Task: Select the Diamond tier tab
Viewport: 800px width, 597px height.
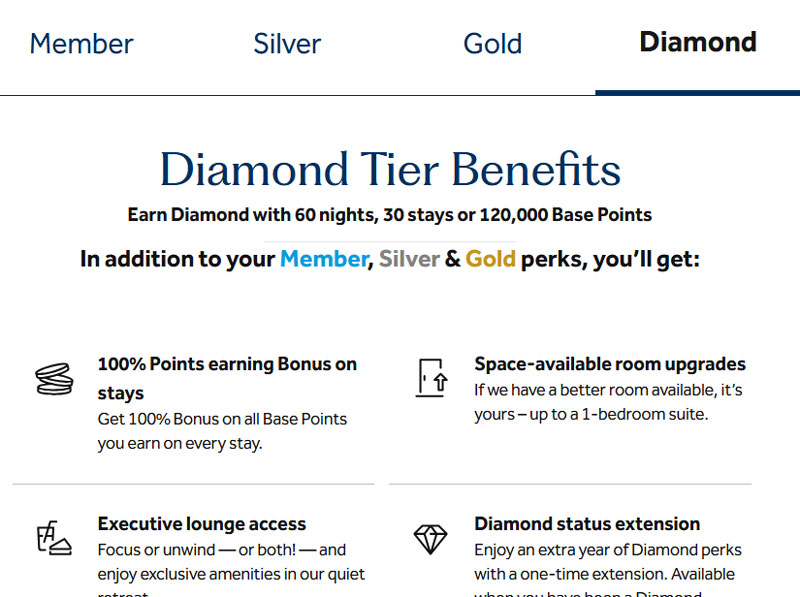Action: [697, 42]
